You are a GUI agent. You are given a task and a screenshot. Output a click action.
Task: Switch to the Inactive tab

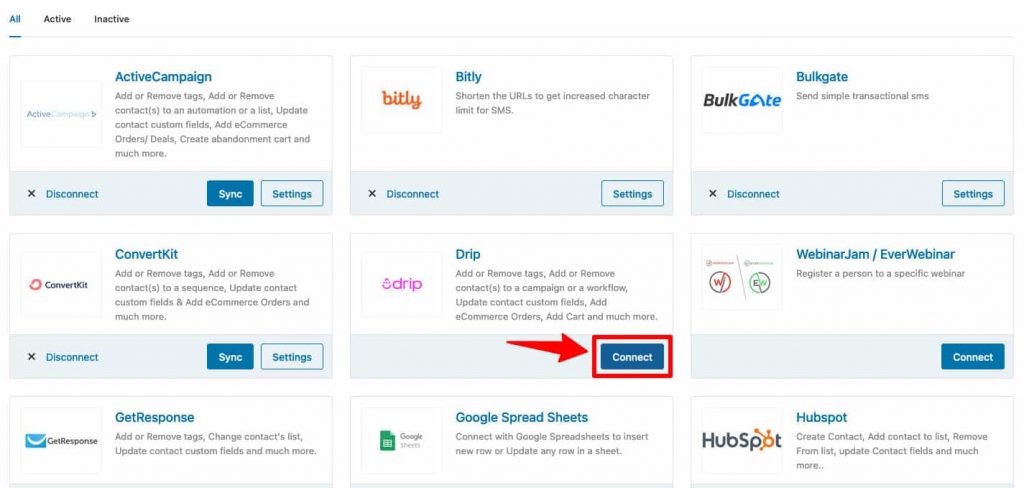point(112,19)
